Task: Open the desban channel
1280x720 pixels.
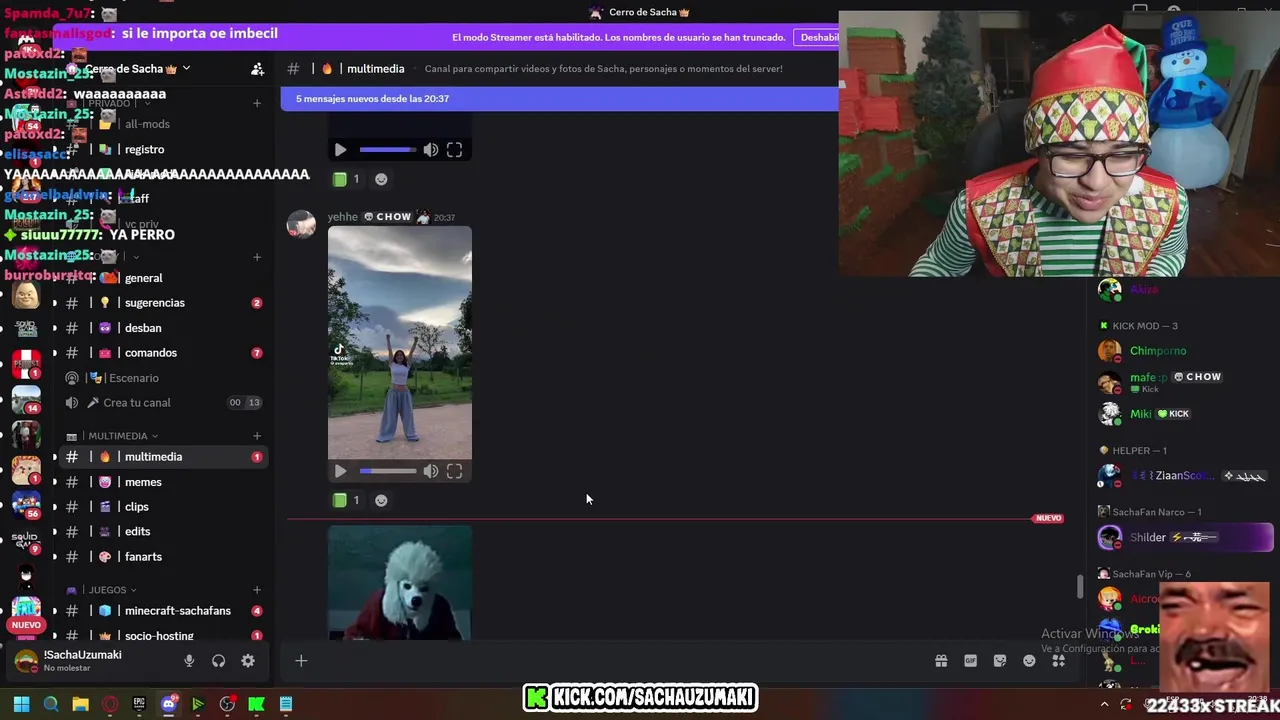Action: [163, 328]
